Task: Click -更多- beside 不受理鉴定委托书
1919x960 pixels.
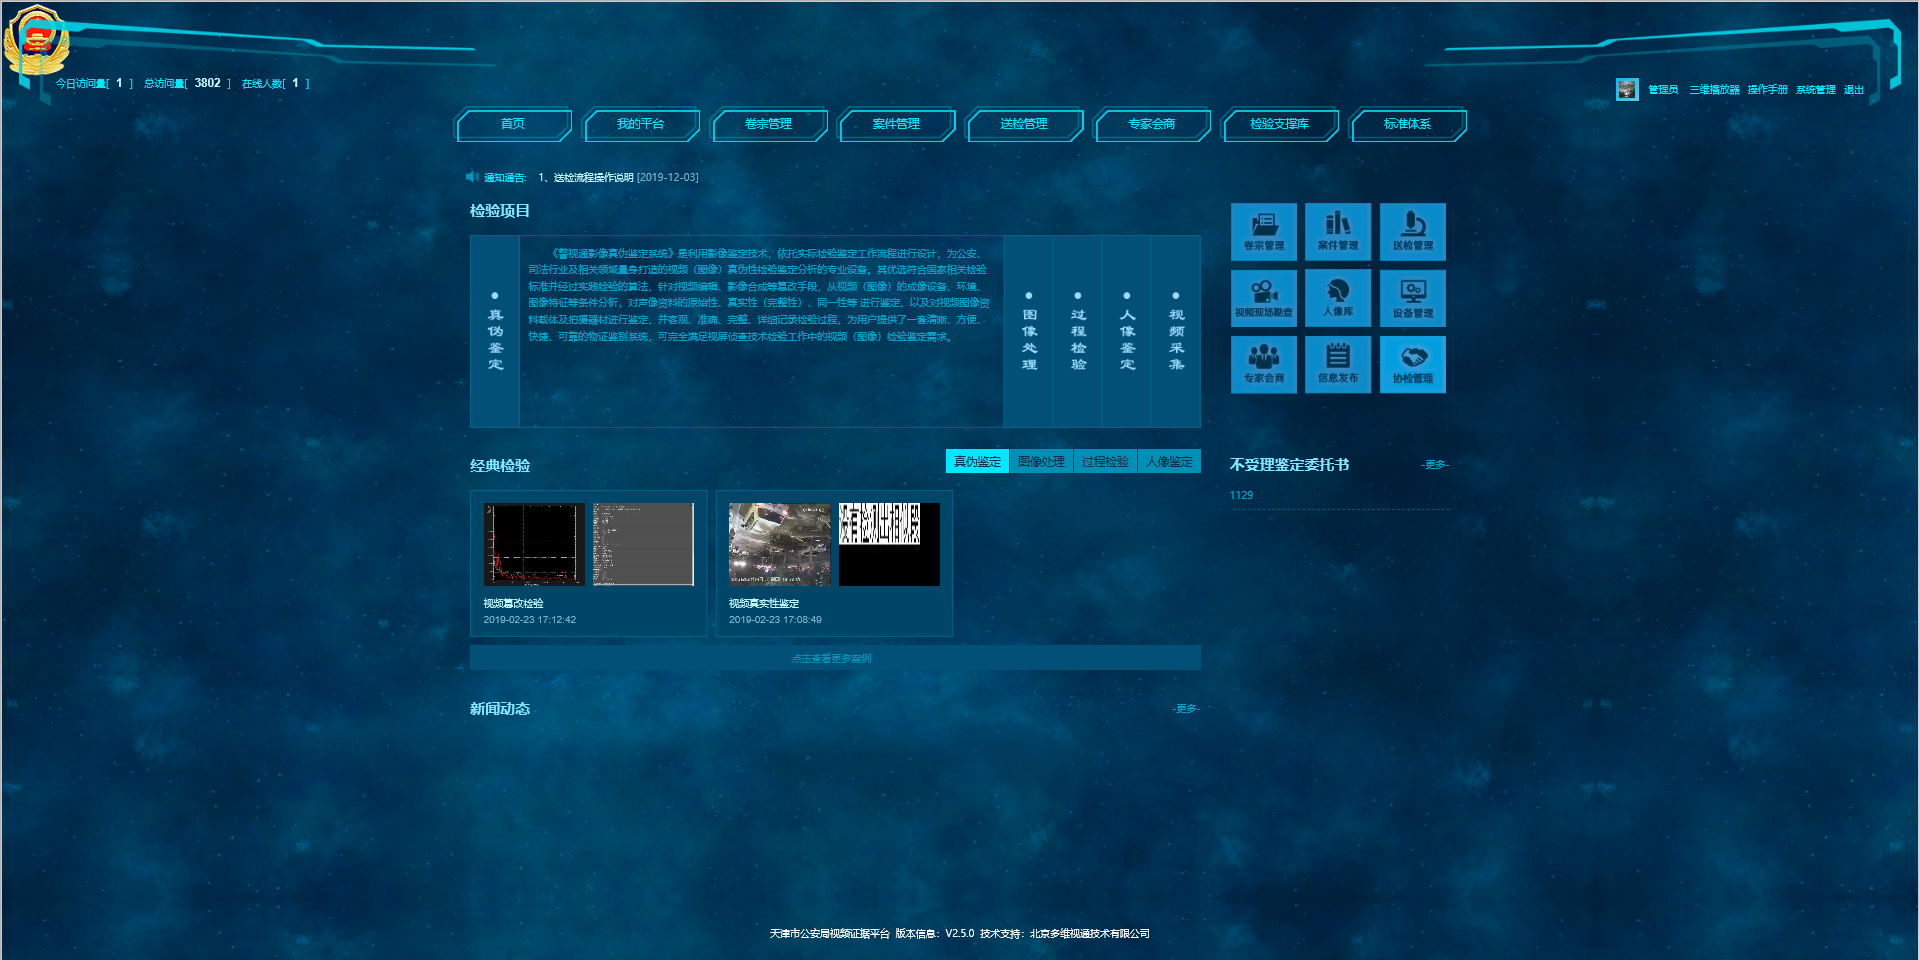Action: (x=1435, y=464)
